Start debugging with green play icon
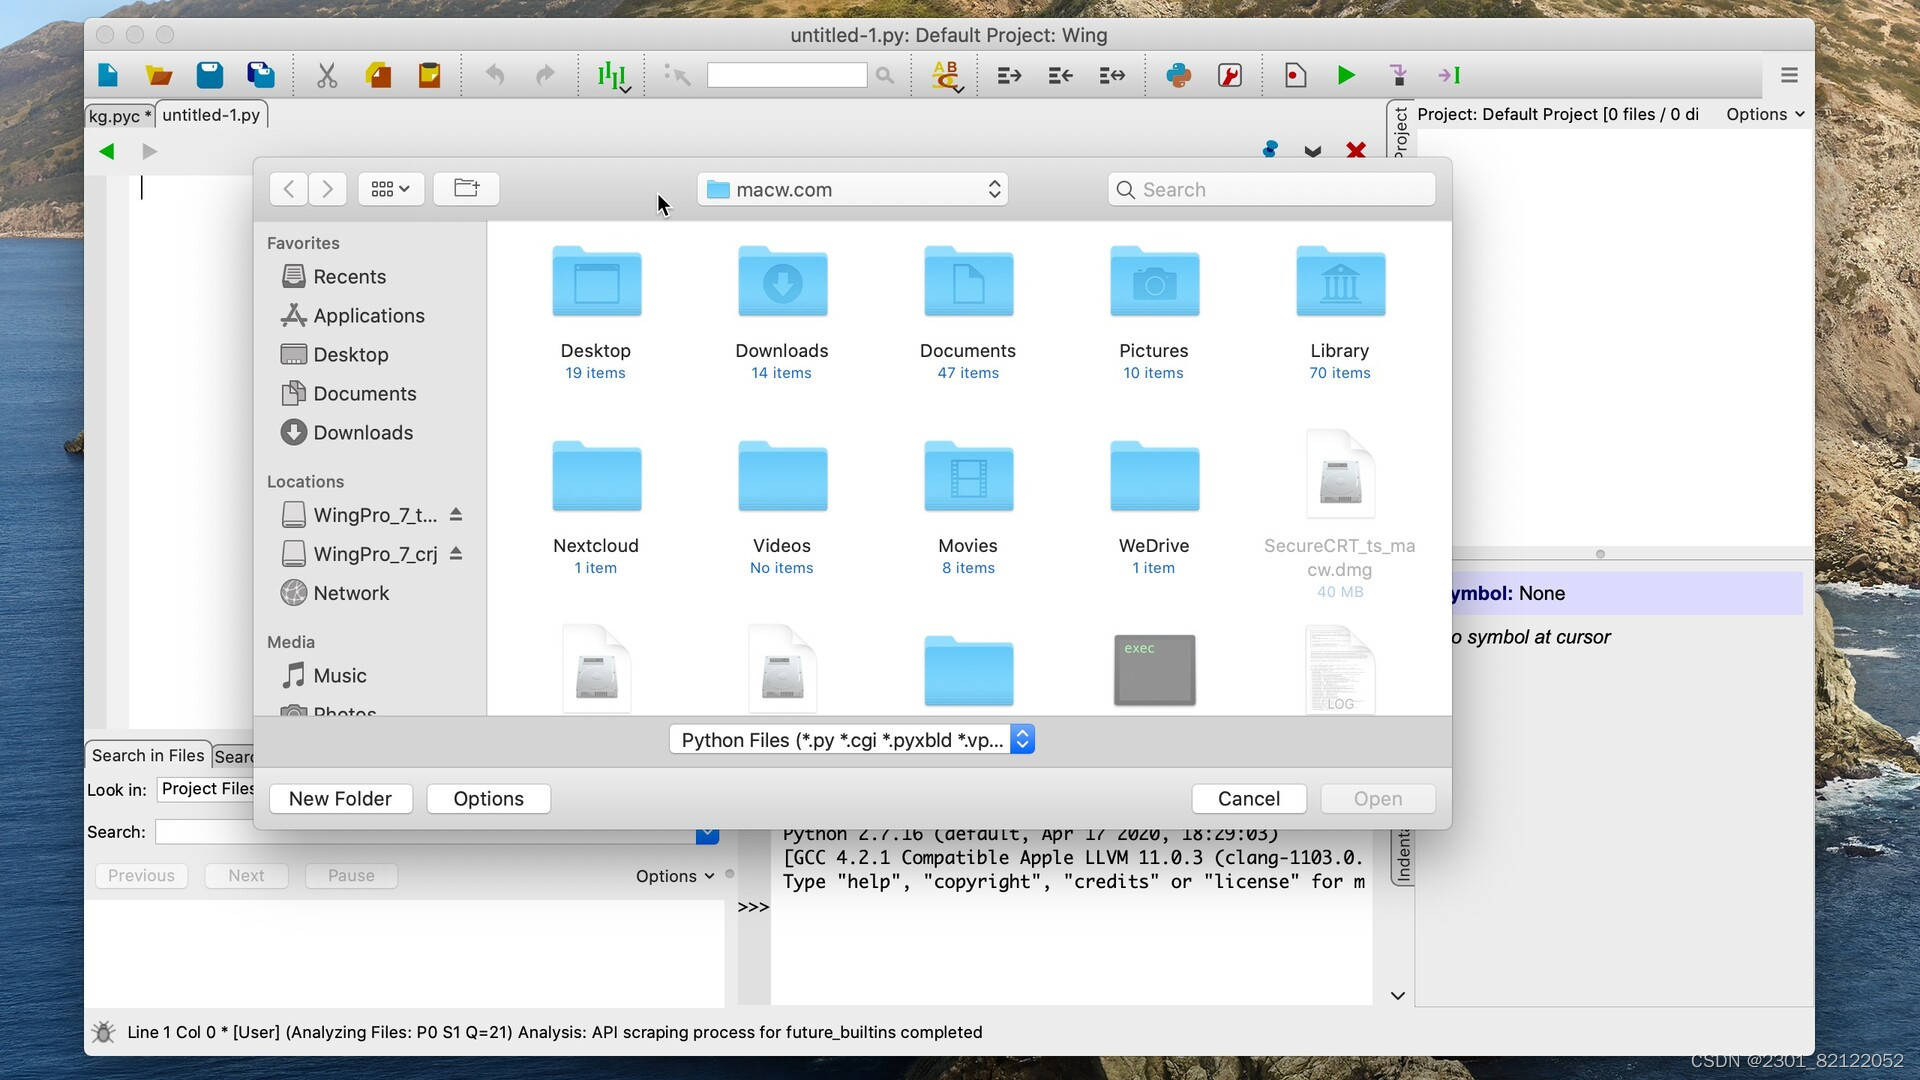 coord(1346,75)
